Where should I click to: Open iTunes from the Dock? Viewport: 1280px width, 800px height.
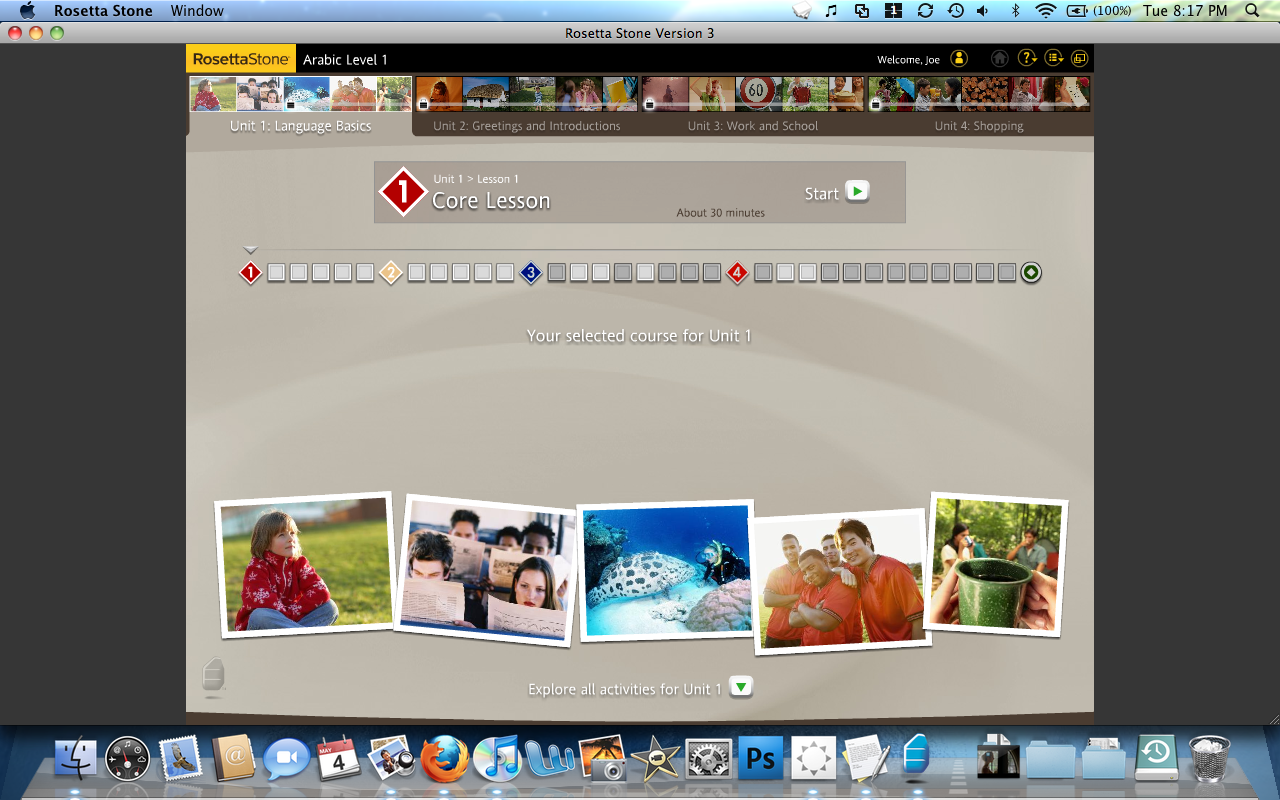pyautogui.click(x=497, y=759)
